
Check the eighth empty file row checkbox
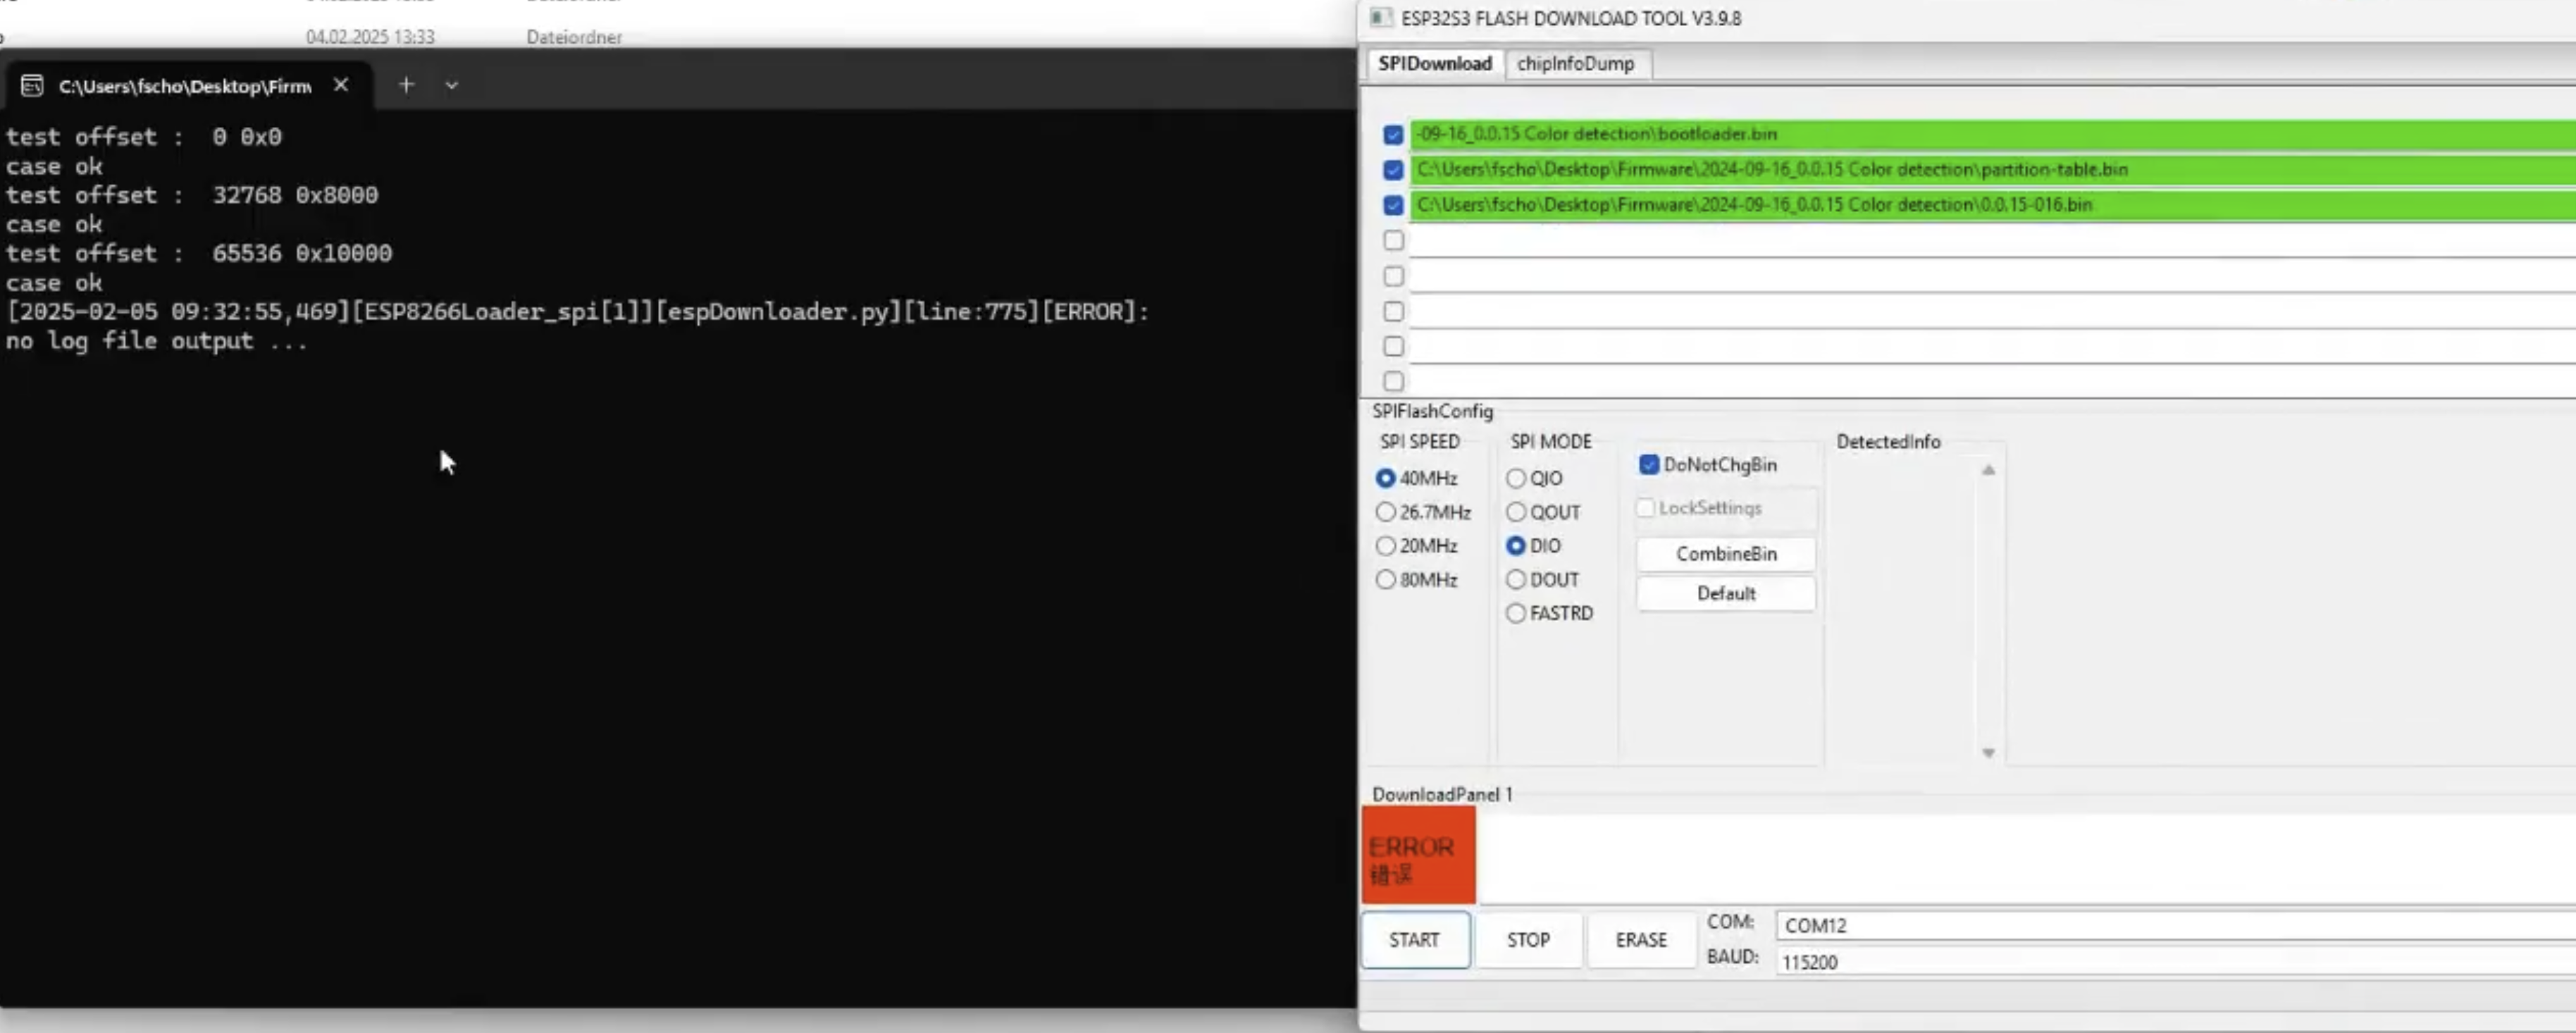1393,381
